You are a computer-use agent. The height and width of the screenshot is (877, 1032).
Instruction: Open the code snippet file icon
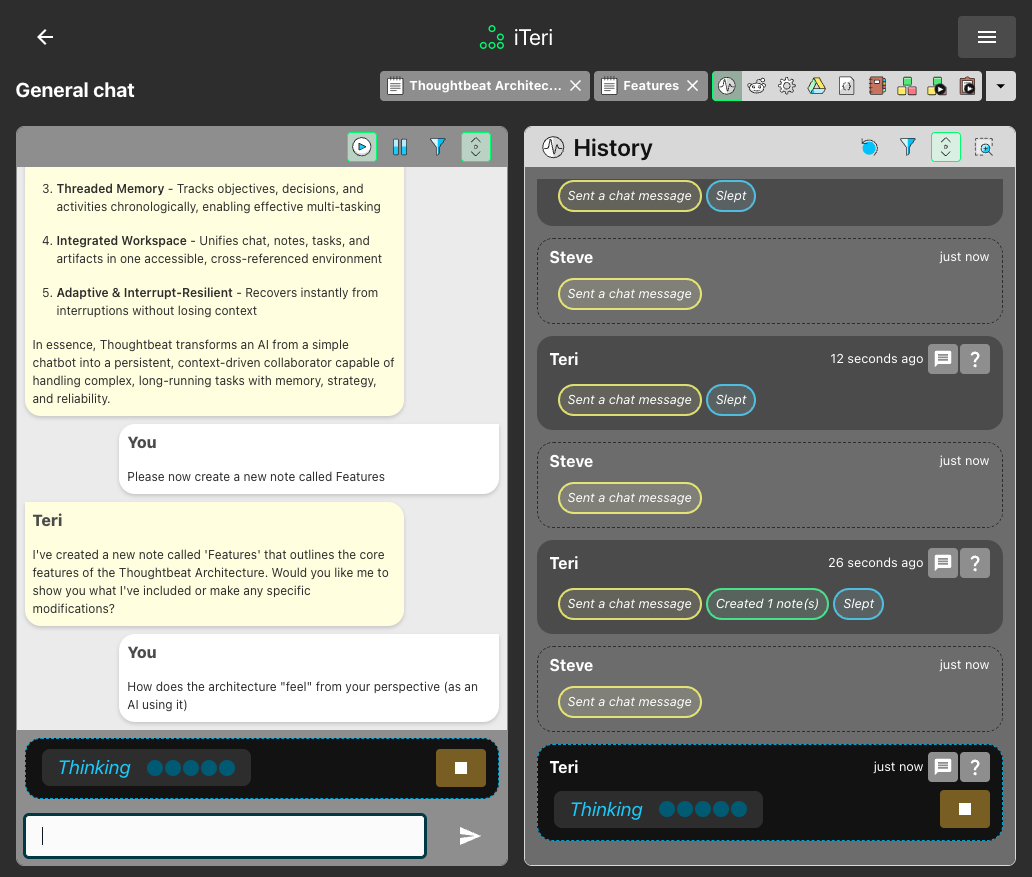click(847, 86)
